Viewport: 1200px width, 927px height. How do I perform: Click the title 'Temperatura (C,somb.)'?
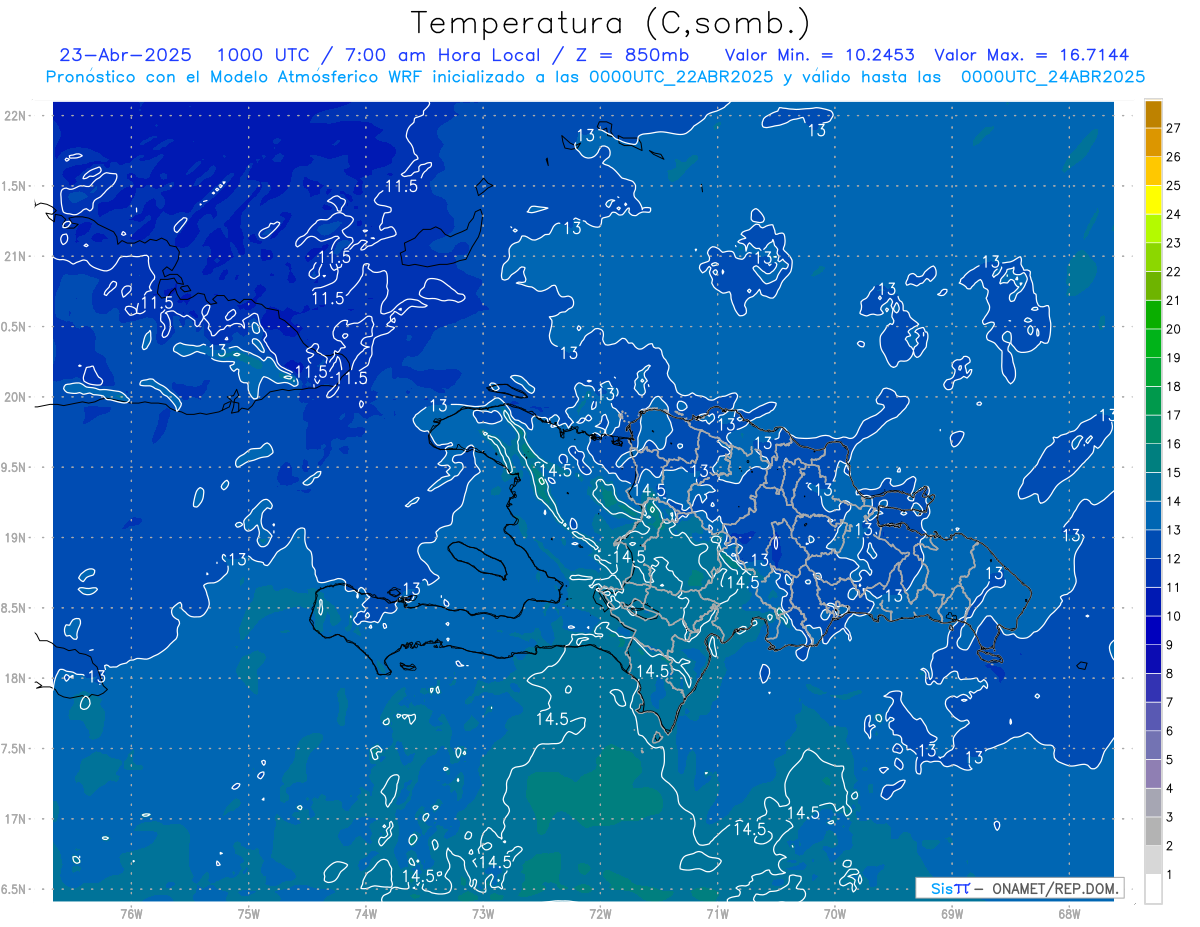pos(610,23)
